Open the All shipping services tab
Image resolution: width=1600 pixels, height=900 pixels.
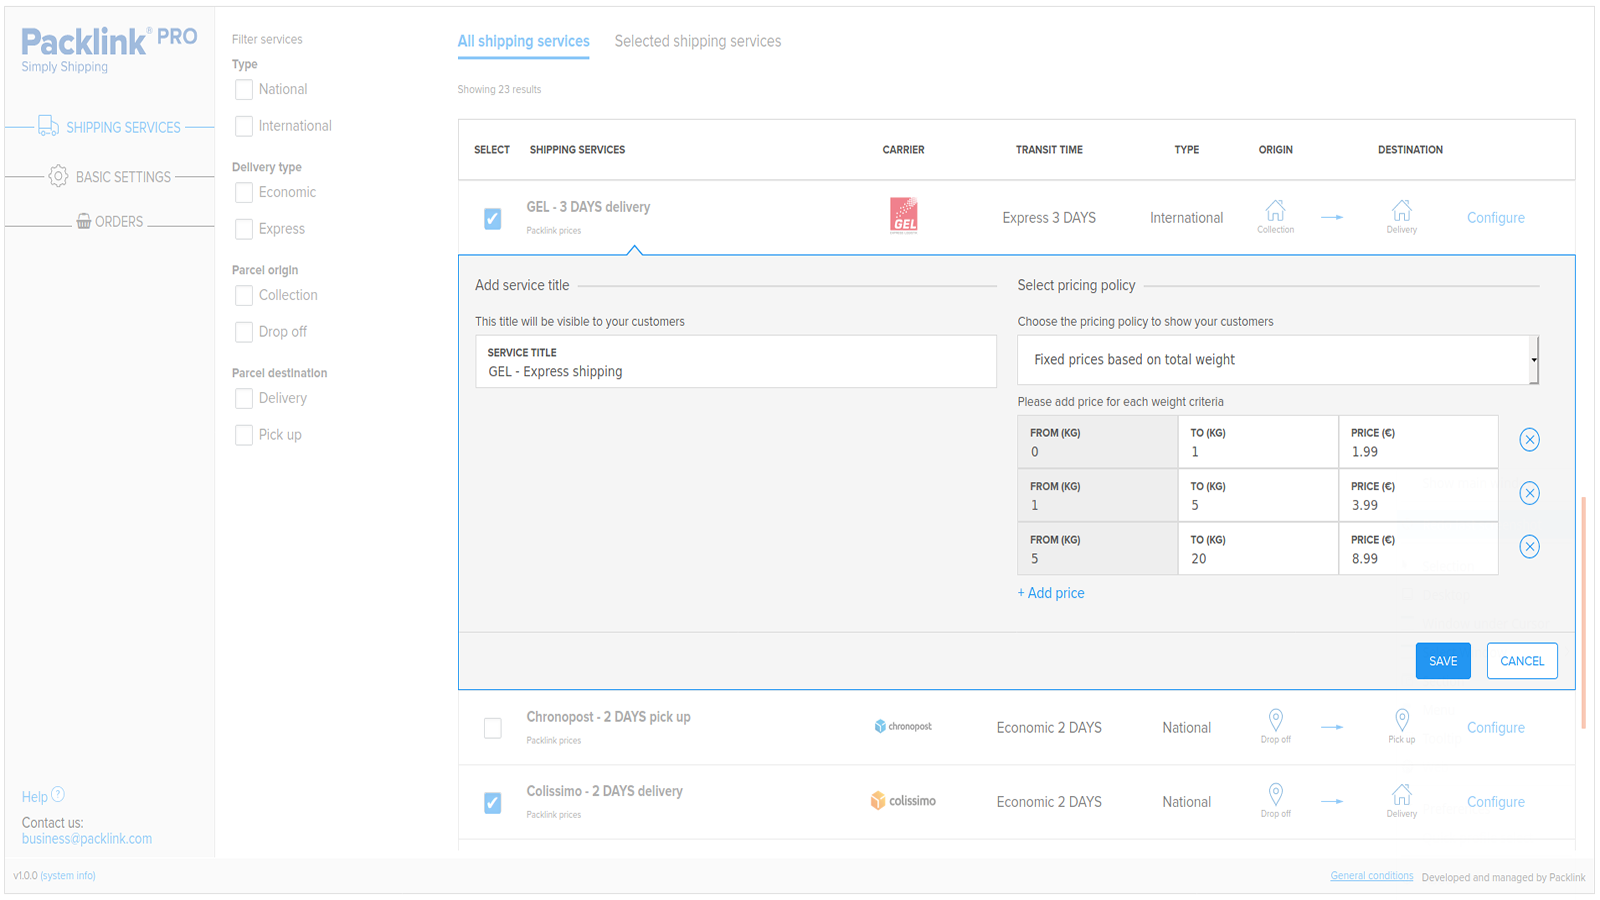tap(524, 41)
